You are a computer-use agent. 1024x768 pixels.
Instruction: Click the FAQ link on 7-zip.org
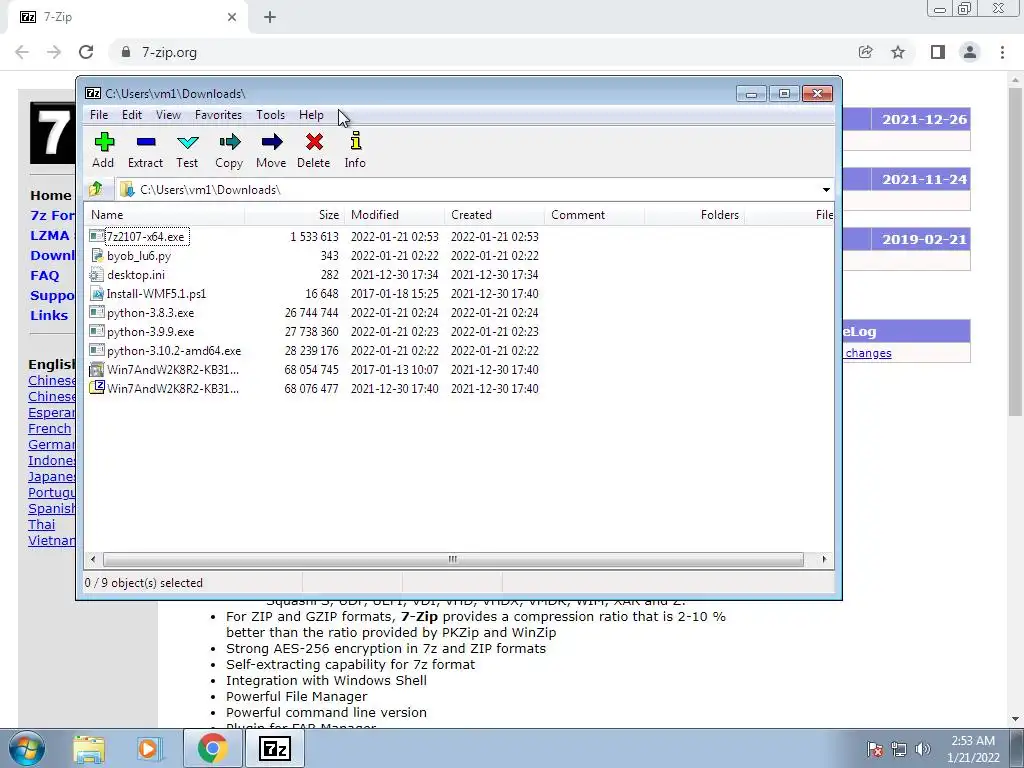(x=44, y=276)
